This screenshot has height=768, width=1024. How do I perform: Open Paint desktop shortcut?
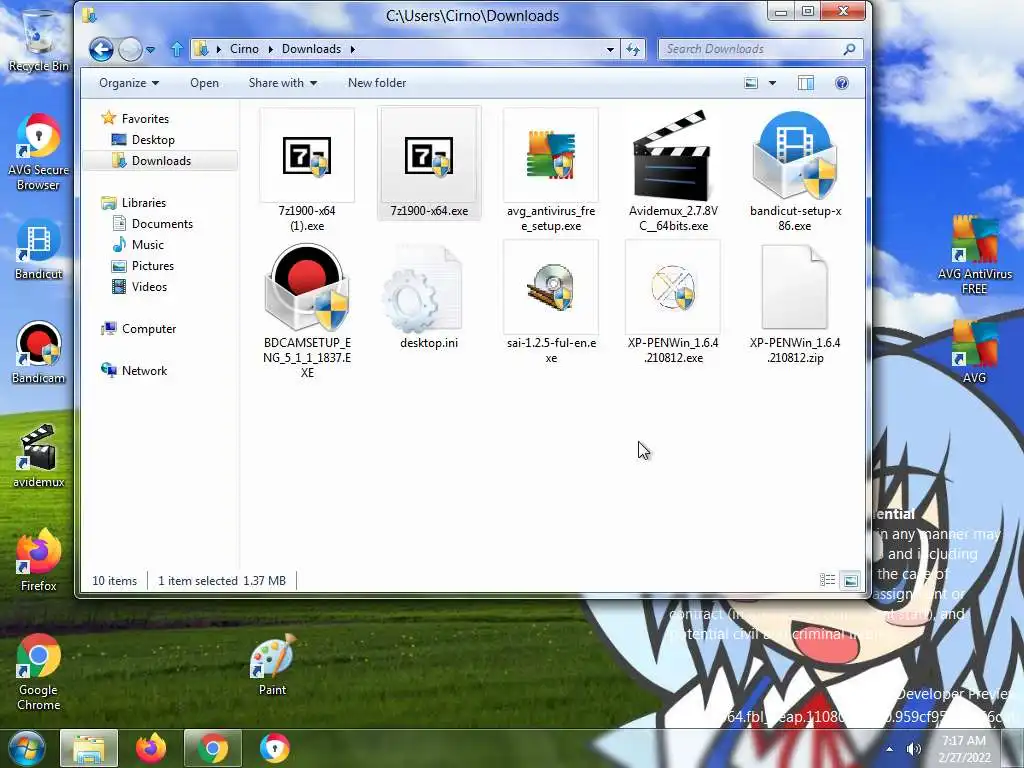click(272, 665)
